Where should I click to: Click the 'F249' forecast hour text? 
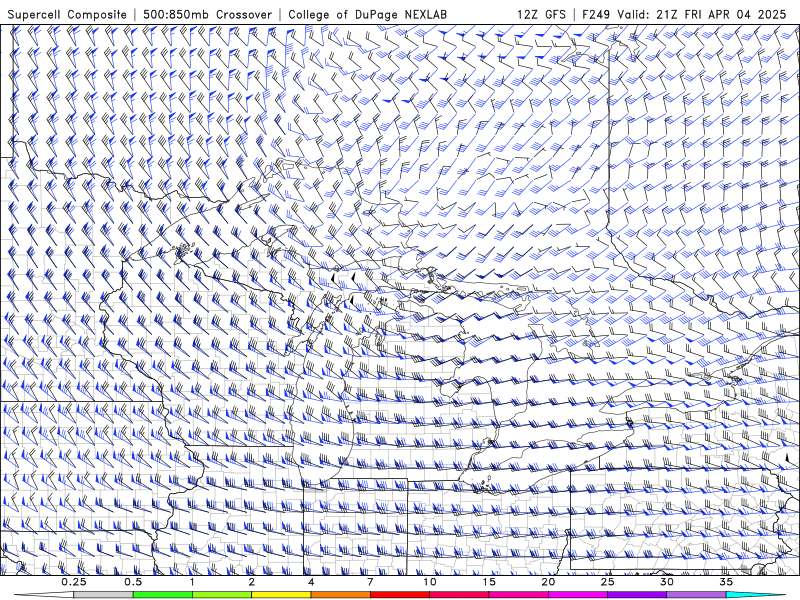[596, 14]
